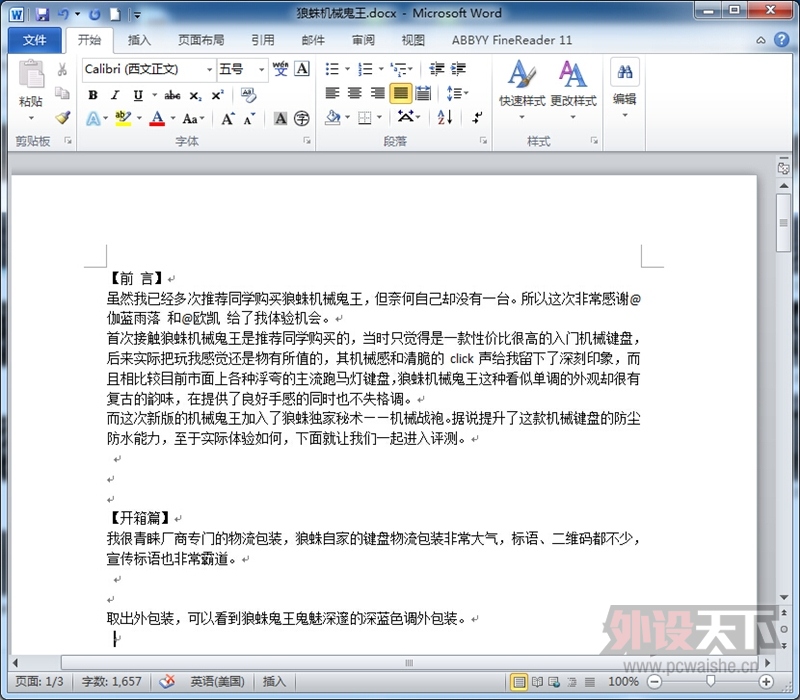The image size is (800, 700).
Task: Click the Paste (粘贴) clipboard icon
Action: click(31, 74)
